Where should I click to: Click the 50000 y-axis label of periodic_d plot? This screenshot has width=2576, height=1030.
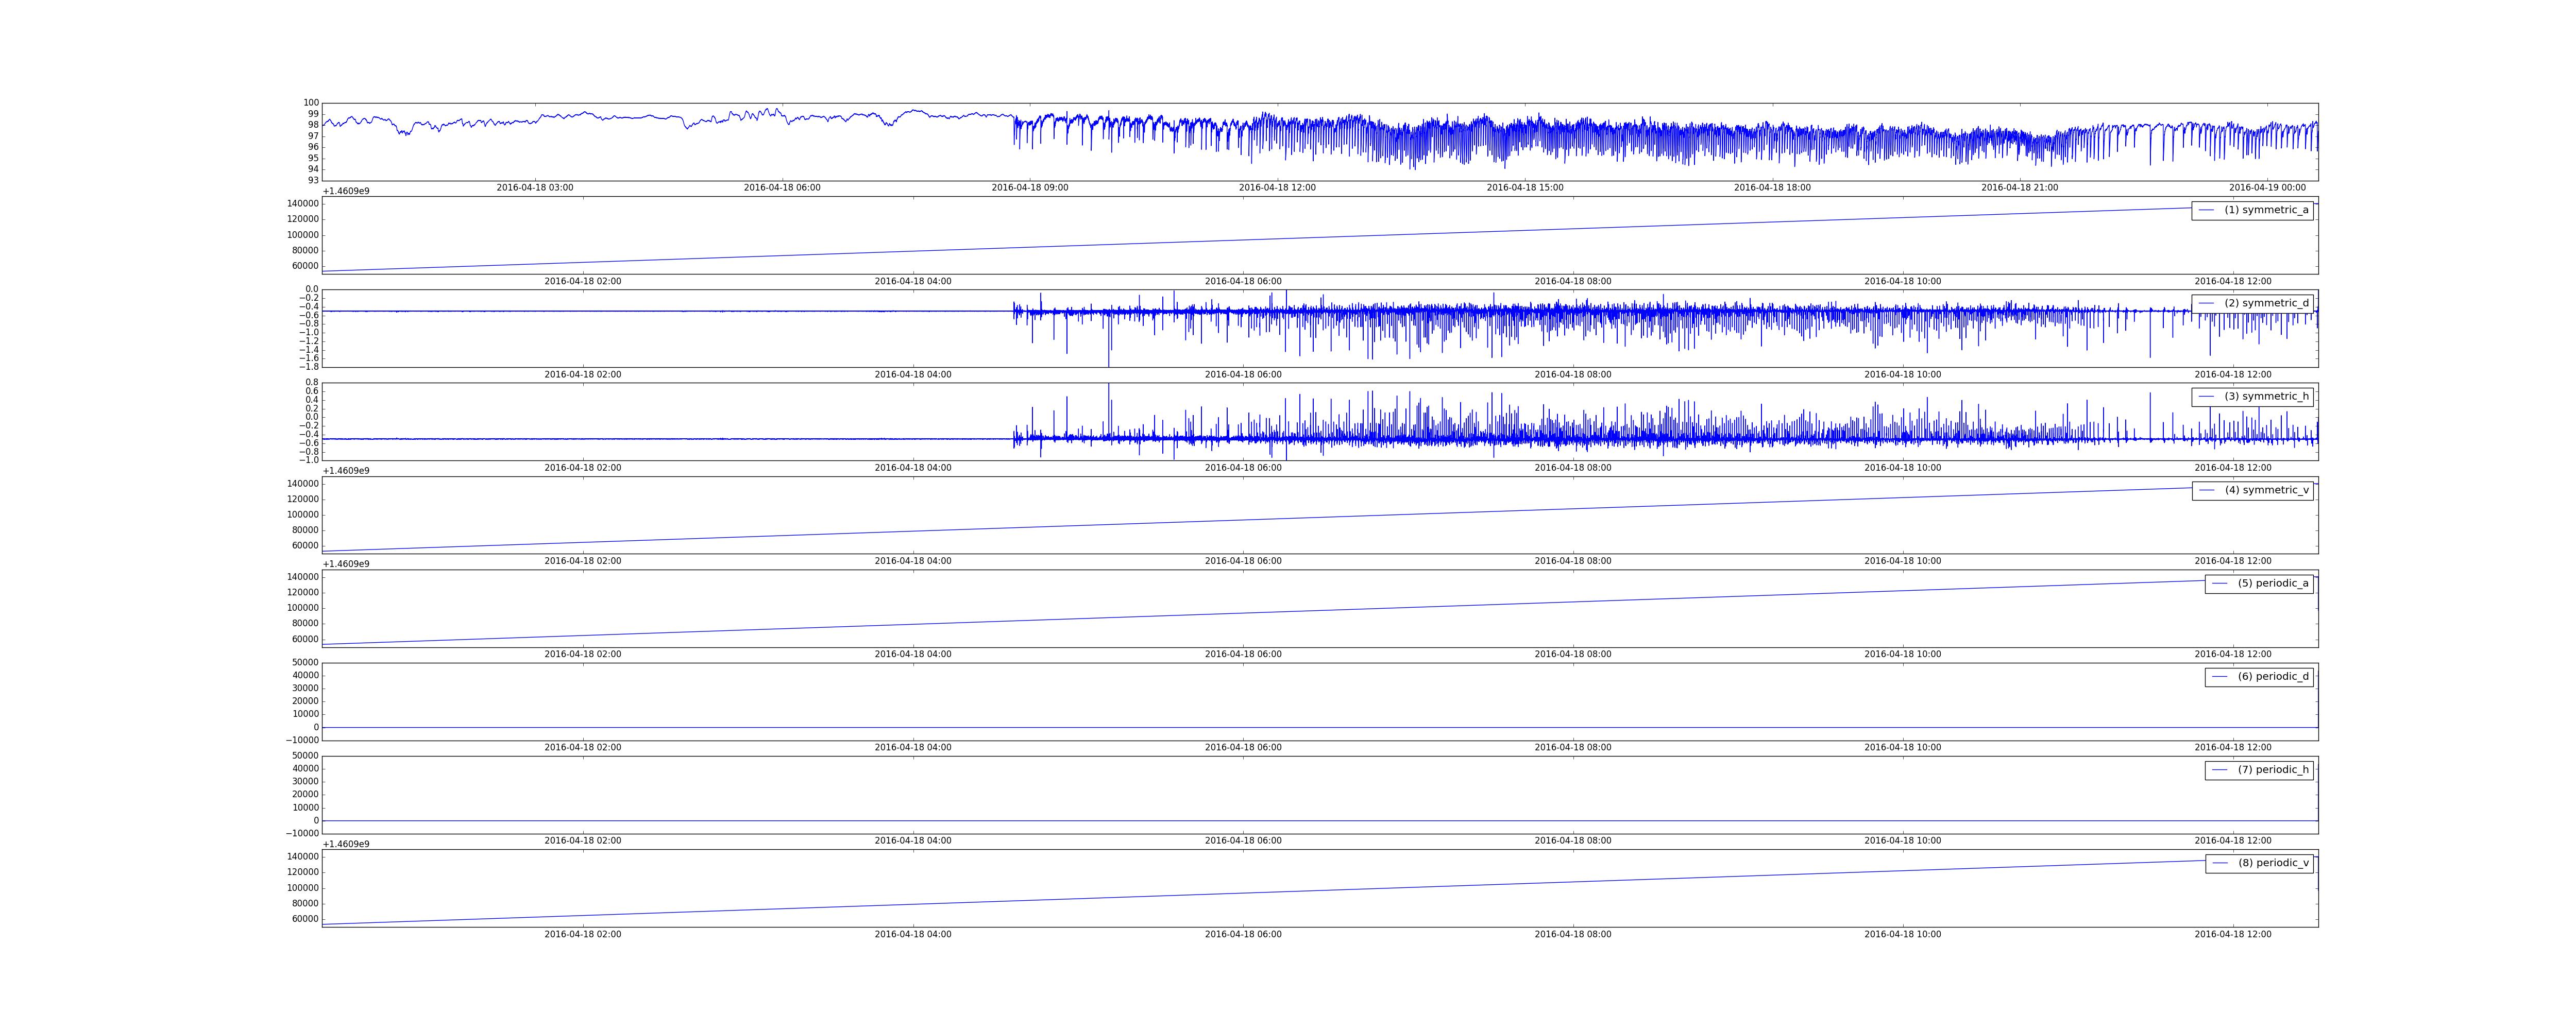[x=303, y=663]
